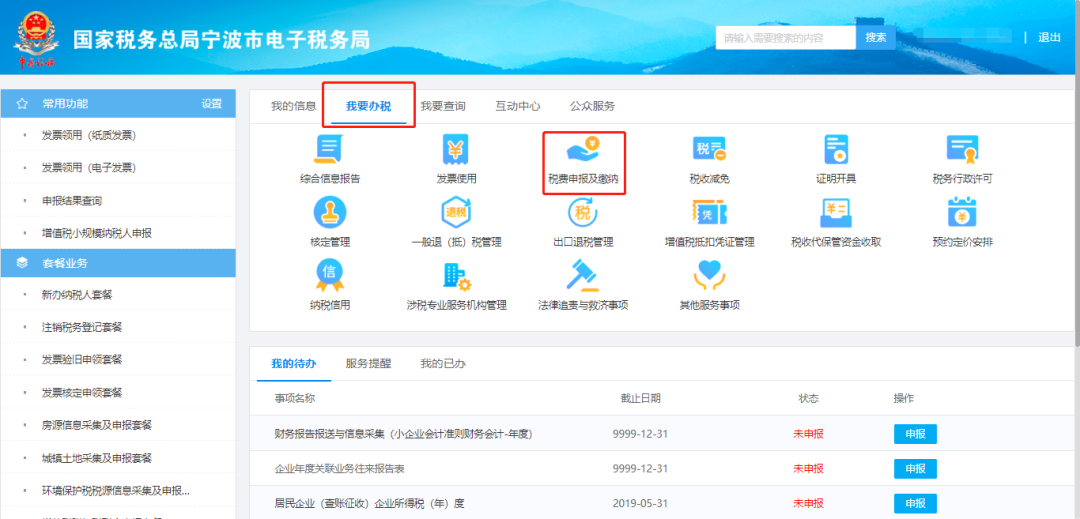Click 退出 to log out
This screenshot has height=519, width=1080.
pyautogui.click(x=1049, y=37)
